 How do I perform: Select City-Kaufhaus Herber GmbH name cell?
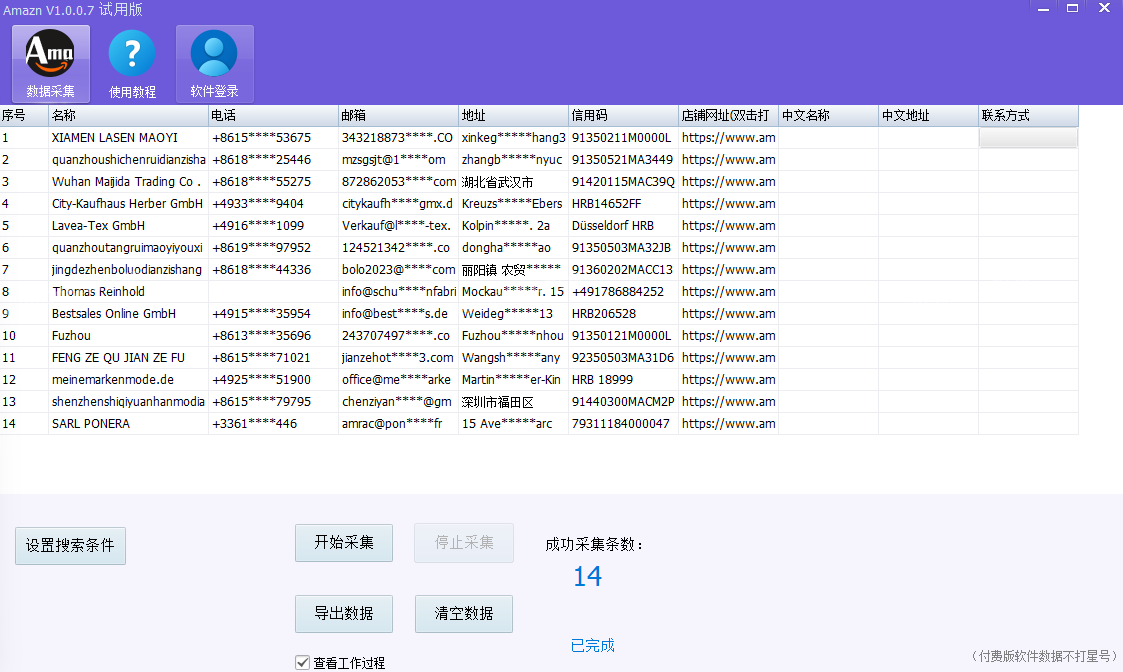point(128,203)
